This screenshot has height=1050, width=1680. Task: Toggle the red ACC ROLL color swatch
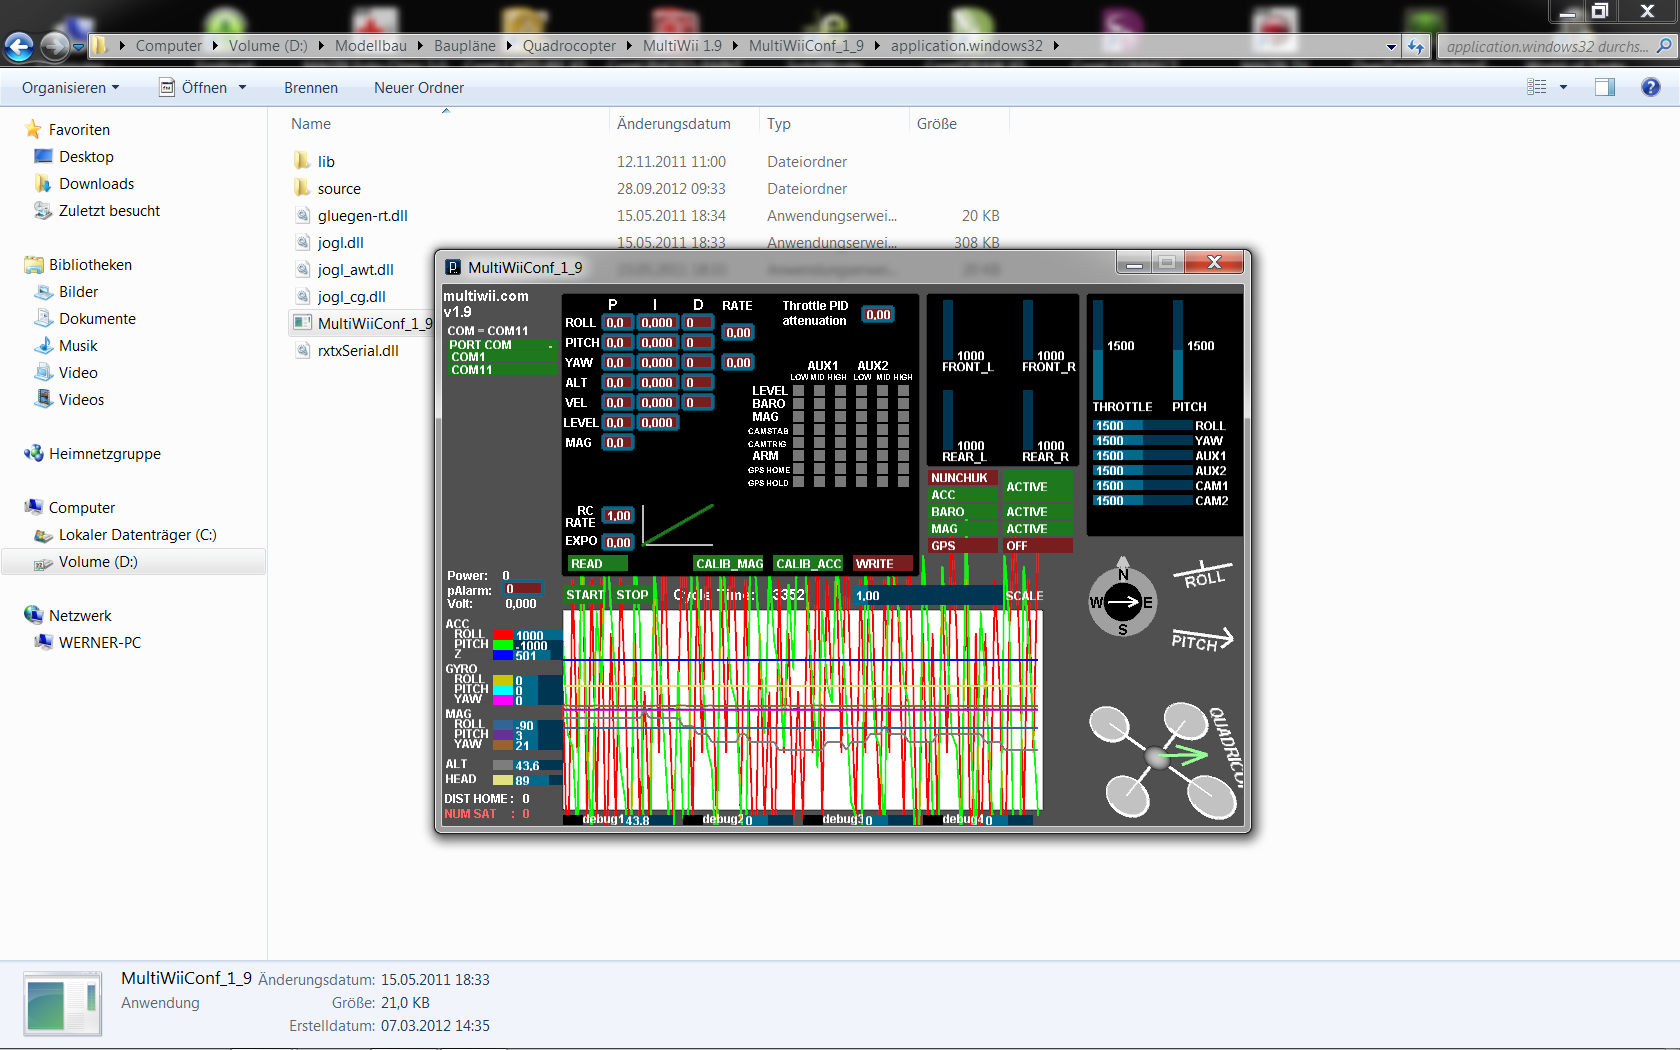503,635
